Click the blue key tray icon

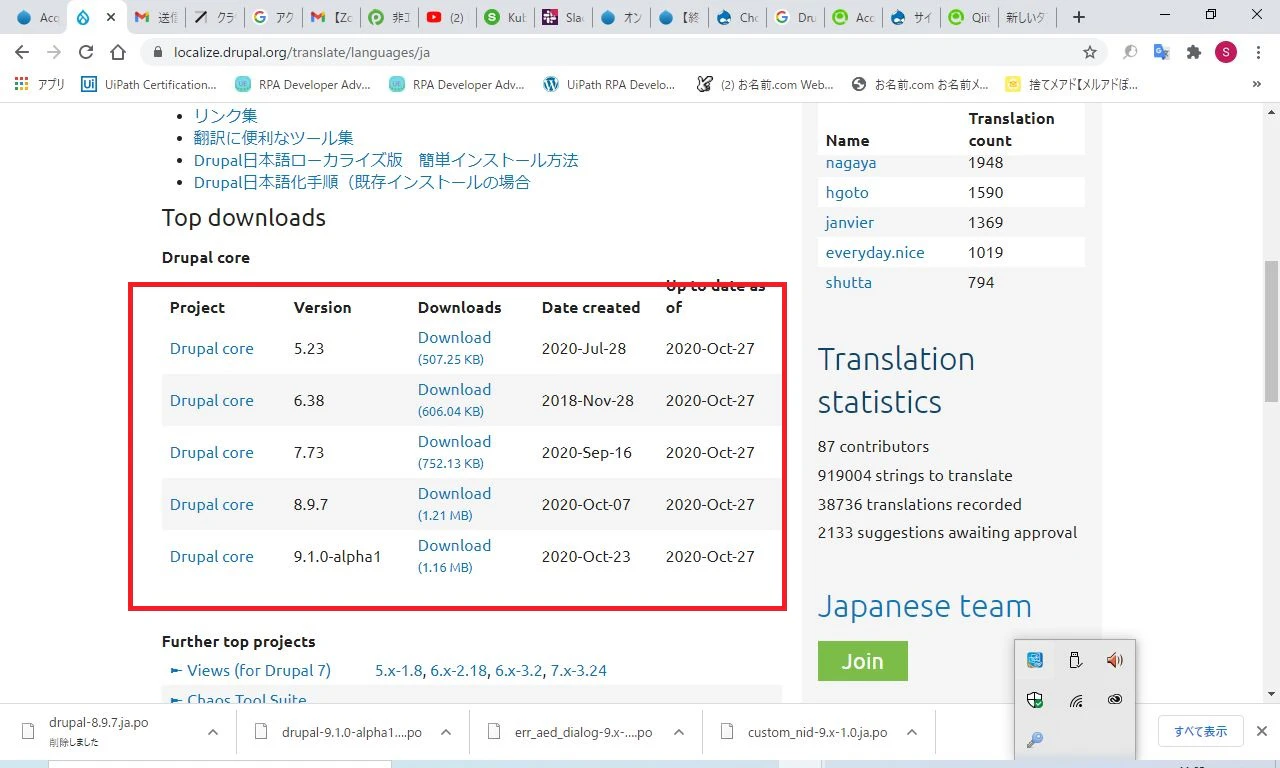click(x=1036, y=740)
